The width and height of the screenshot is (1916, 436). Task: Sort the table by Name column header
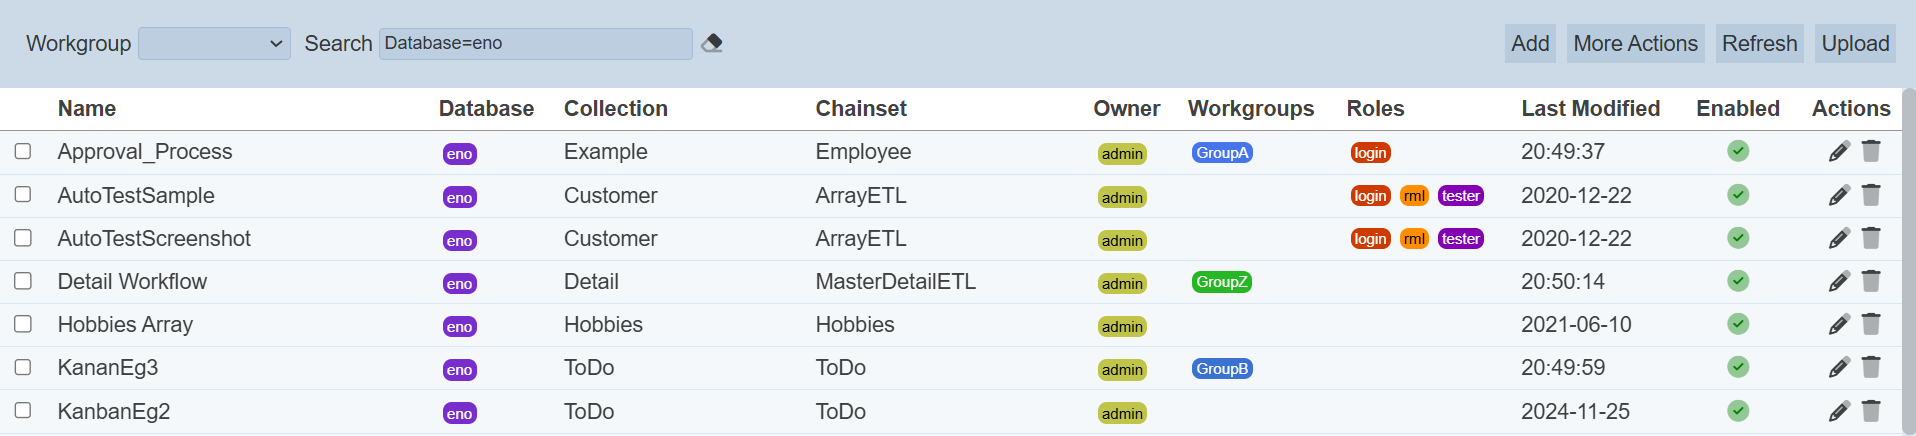point(87,109)
